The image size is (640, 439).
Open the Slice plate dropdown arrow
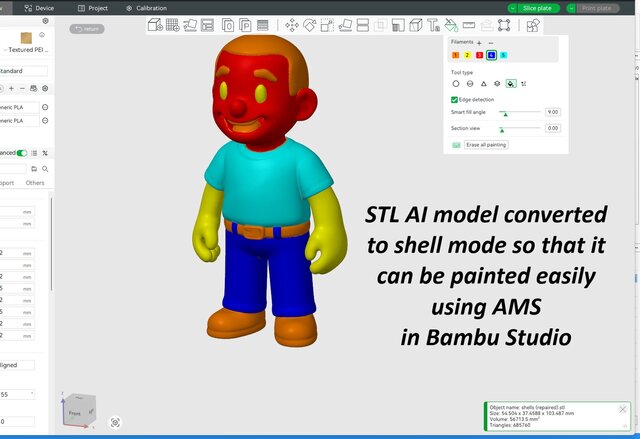pyautogui.click(x=512, y=8)
